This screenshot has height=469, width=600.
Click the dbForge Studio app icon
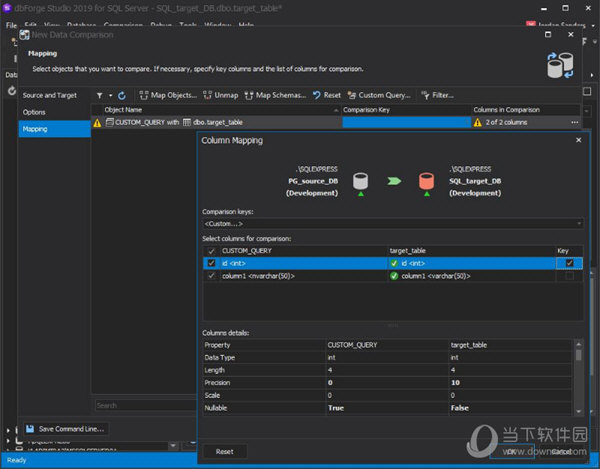coord(7,8)
